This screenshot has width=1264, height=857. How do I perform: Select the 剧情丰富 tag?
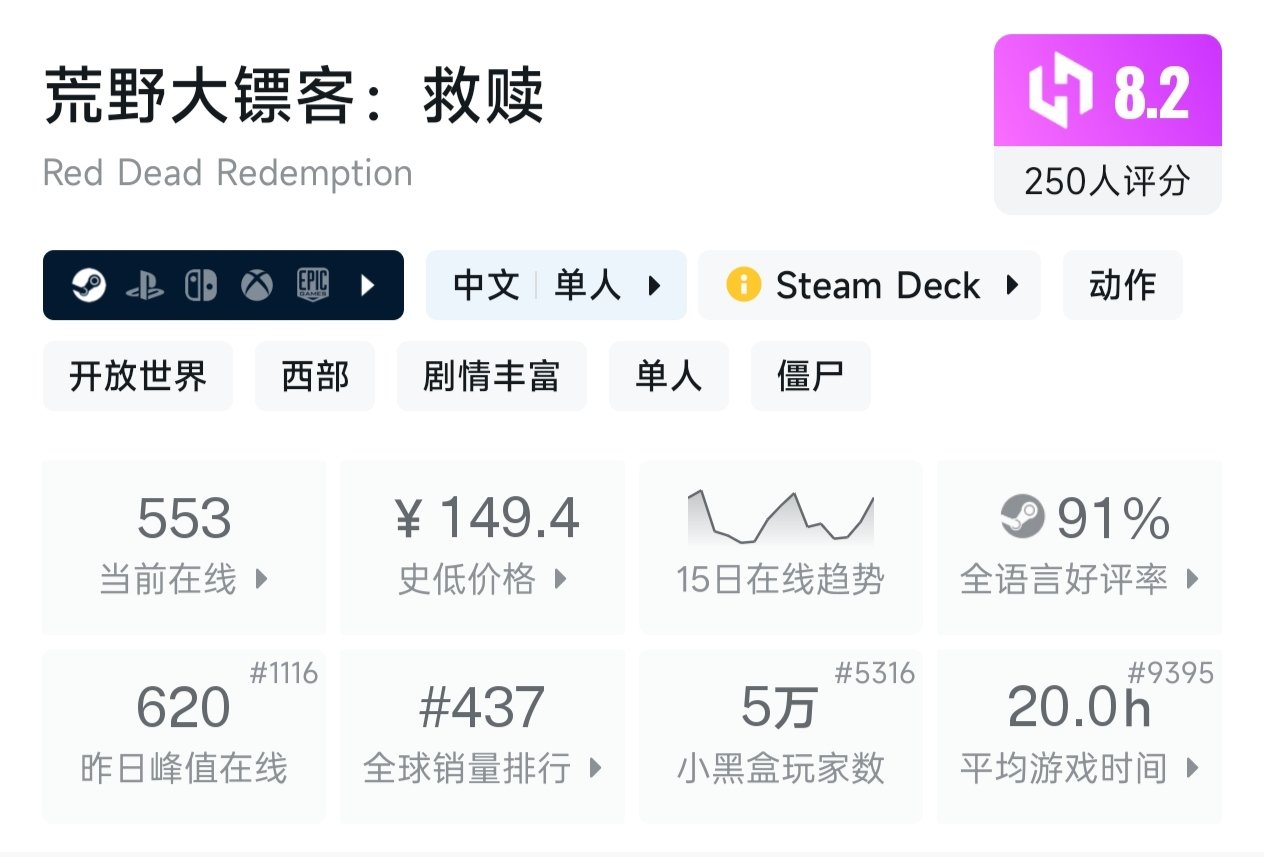pyautogui.click(x=491, y=376)
